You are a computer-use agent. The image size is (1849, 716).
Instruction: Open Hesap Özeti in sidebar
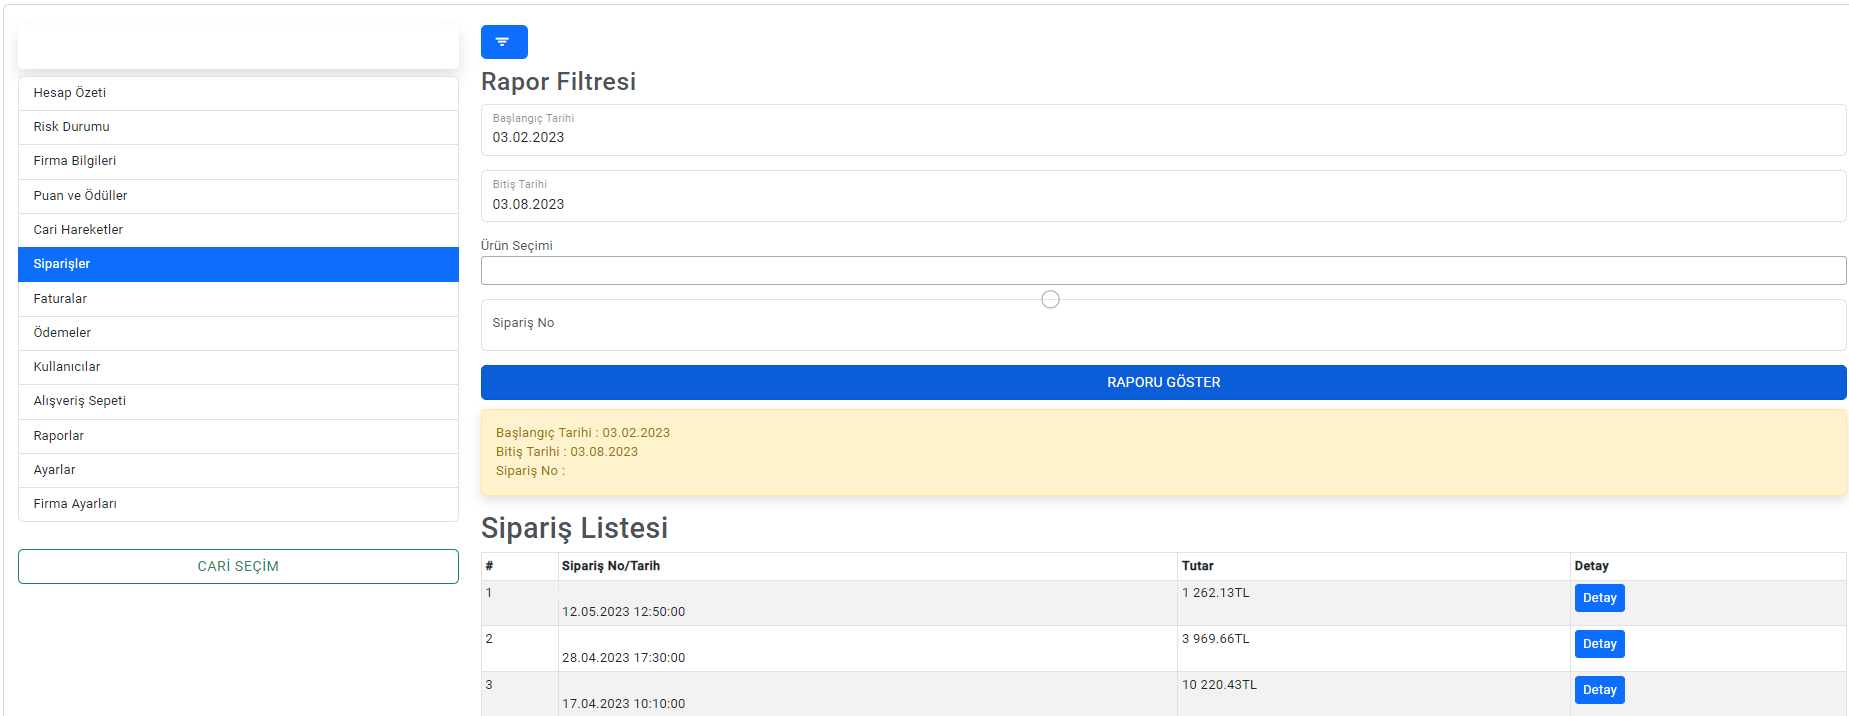pyautogui.click(x=238, y=93)
